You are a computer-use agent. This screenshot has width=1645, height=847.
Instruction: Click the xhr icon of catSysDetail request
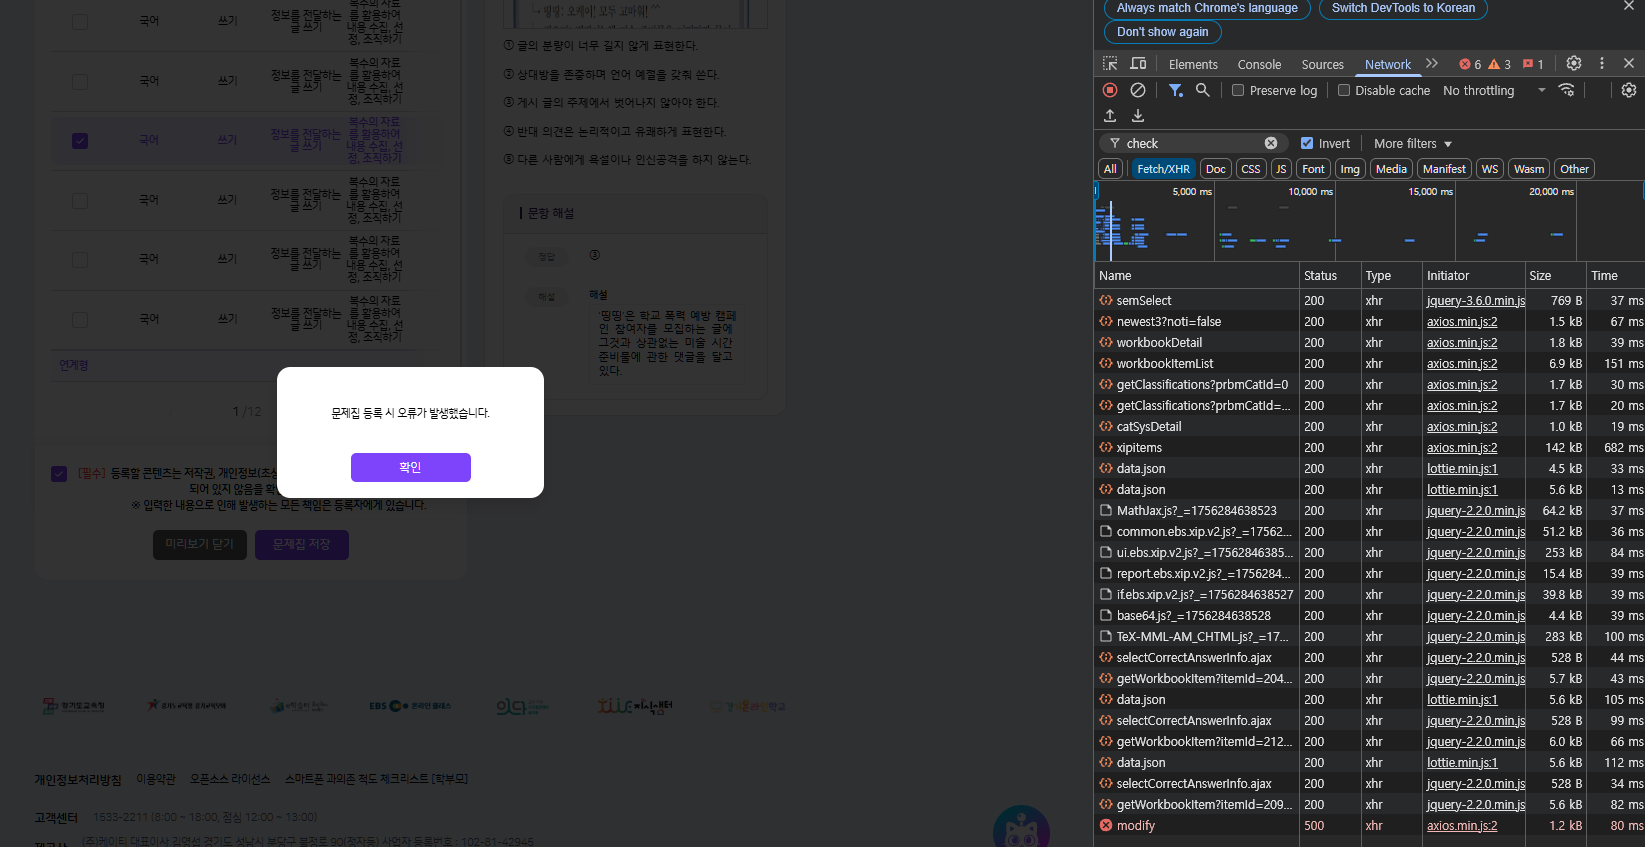(1106, 426)
